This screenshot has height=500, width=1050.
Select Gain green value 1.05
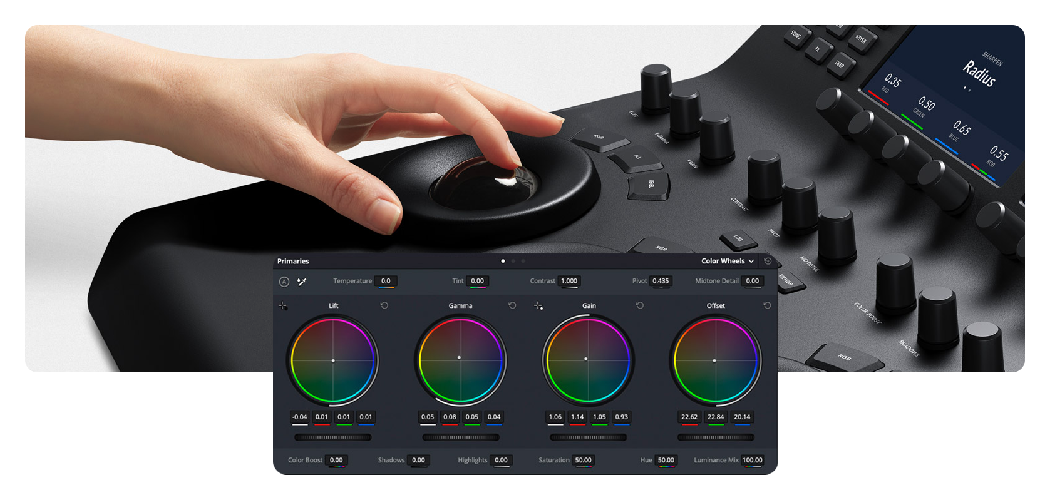pos(599,418)
